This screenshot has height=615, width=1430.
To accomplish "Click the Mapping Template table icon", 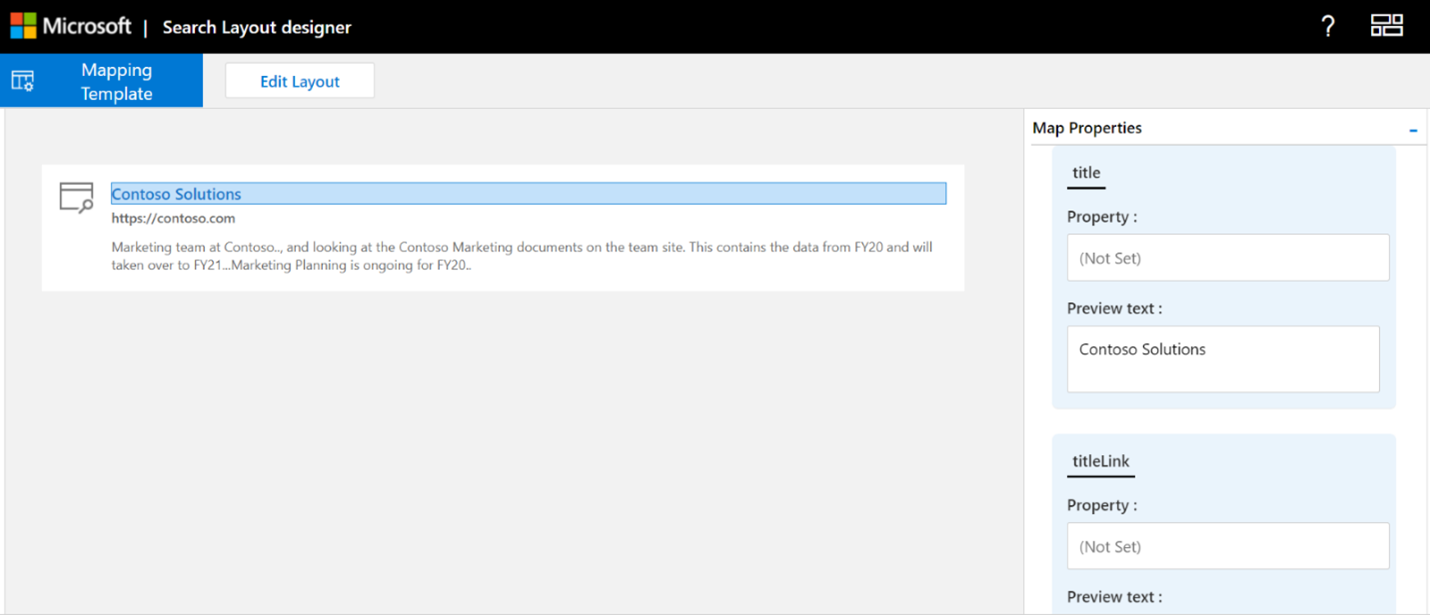I will tap(22, 80).
